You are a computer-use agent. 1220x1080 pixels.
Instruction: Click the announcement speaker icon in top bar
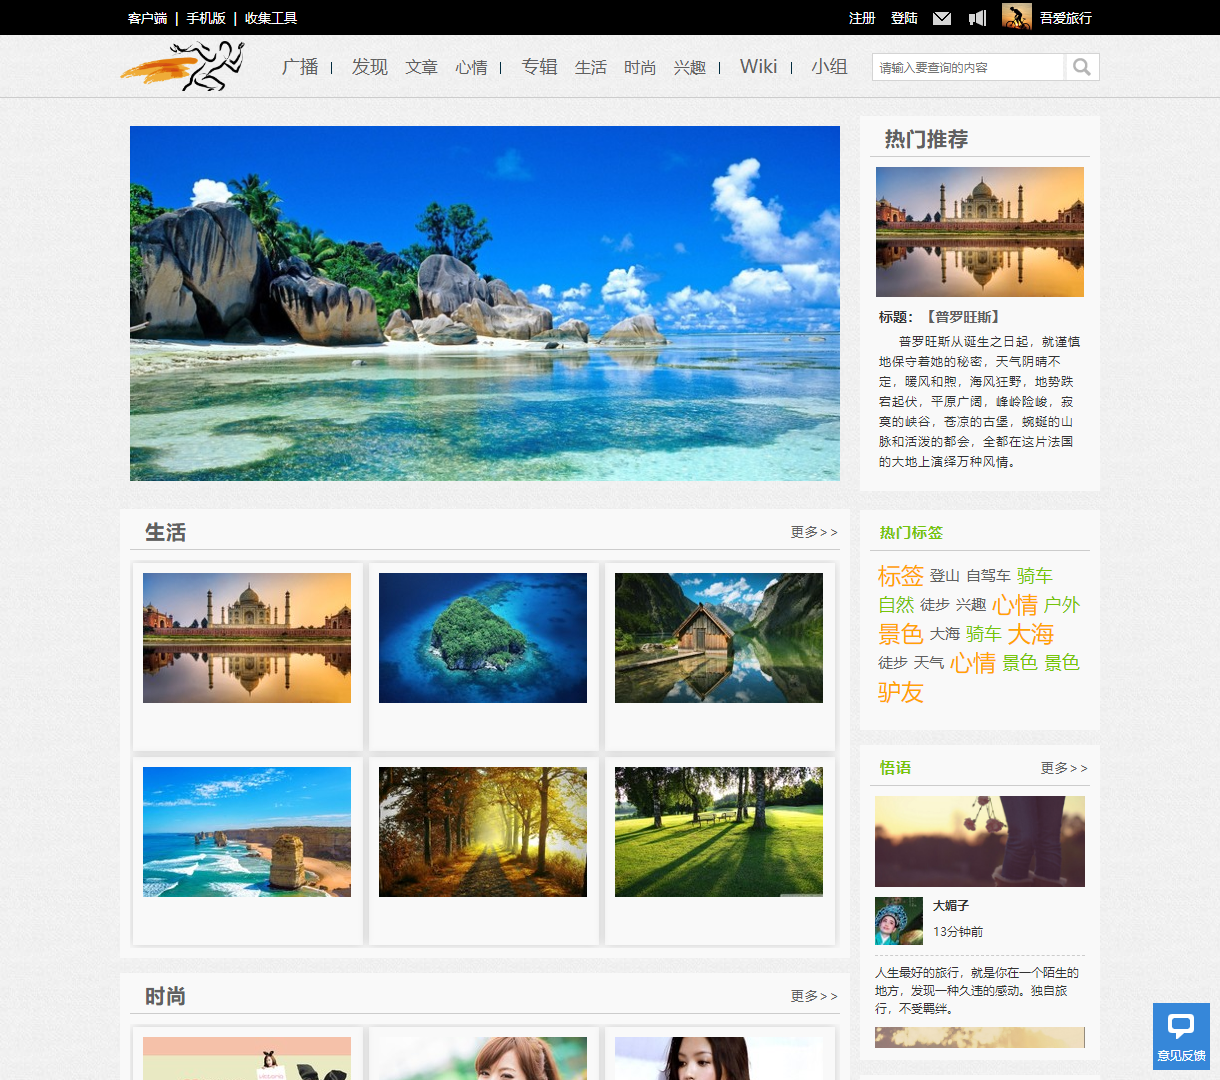point(977,17)
